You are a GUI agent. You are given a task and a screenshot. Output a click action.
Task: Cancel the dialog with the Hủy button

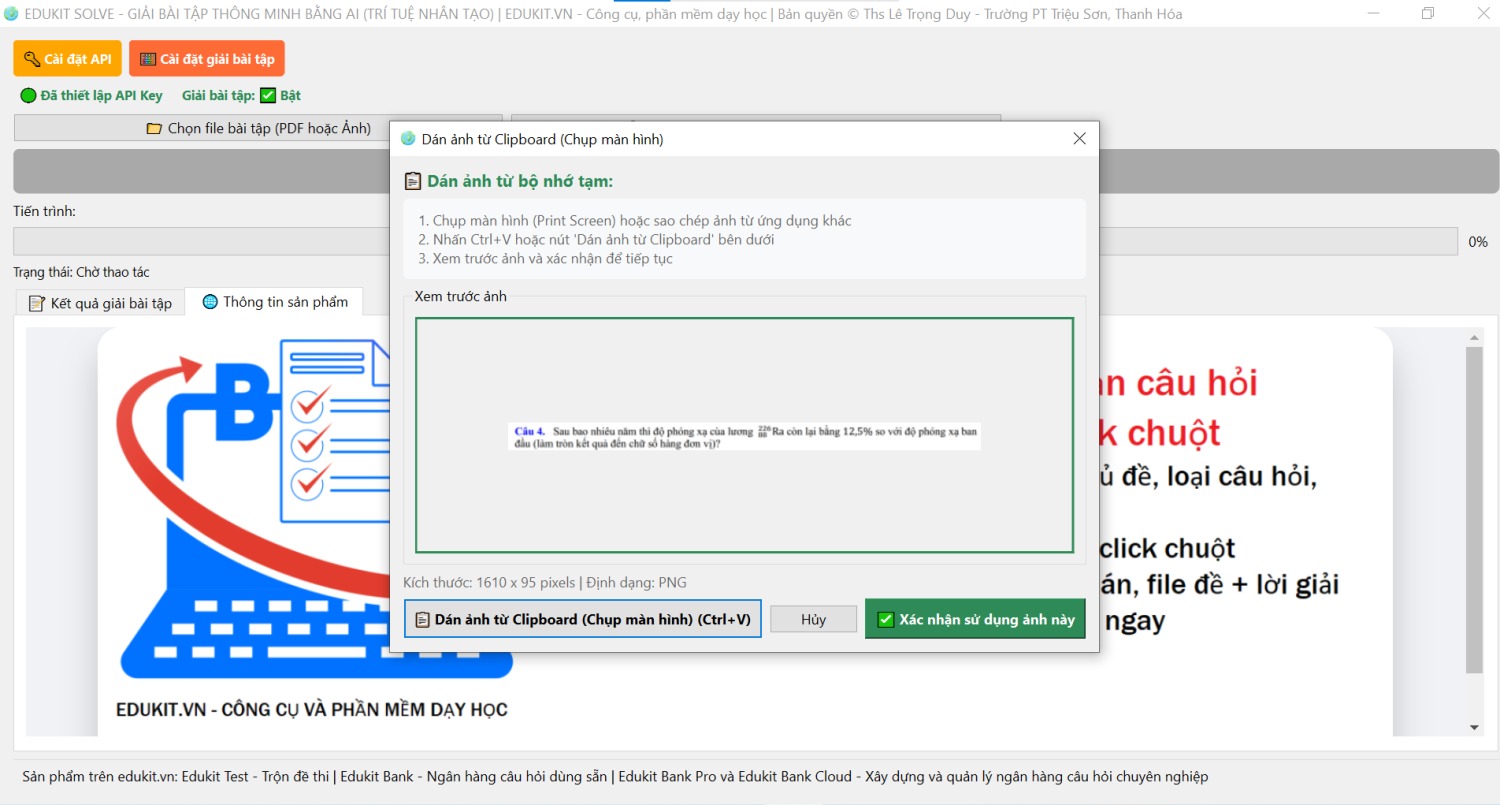point(813,619)
